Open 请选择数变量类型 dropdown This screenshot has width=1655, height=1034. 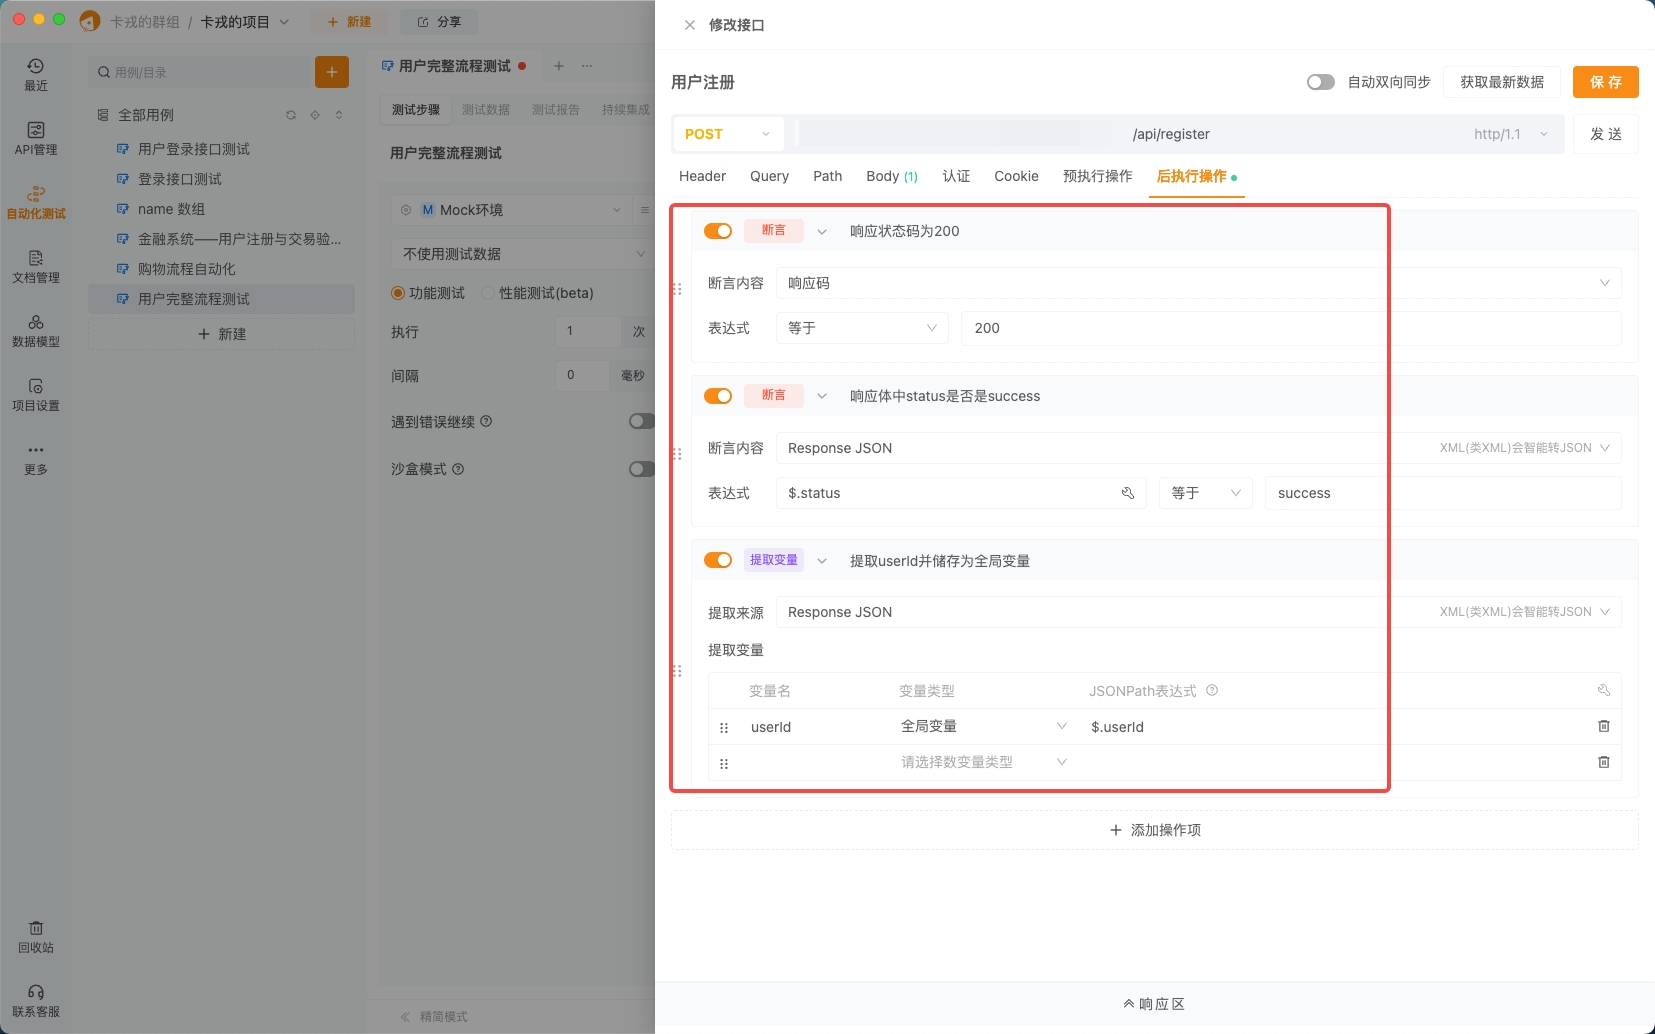[x=984, y=762]
